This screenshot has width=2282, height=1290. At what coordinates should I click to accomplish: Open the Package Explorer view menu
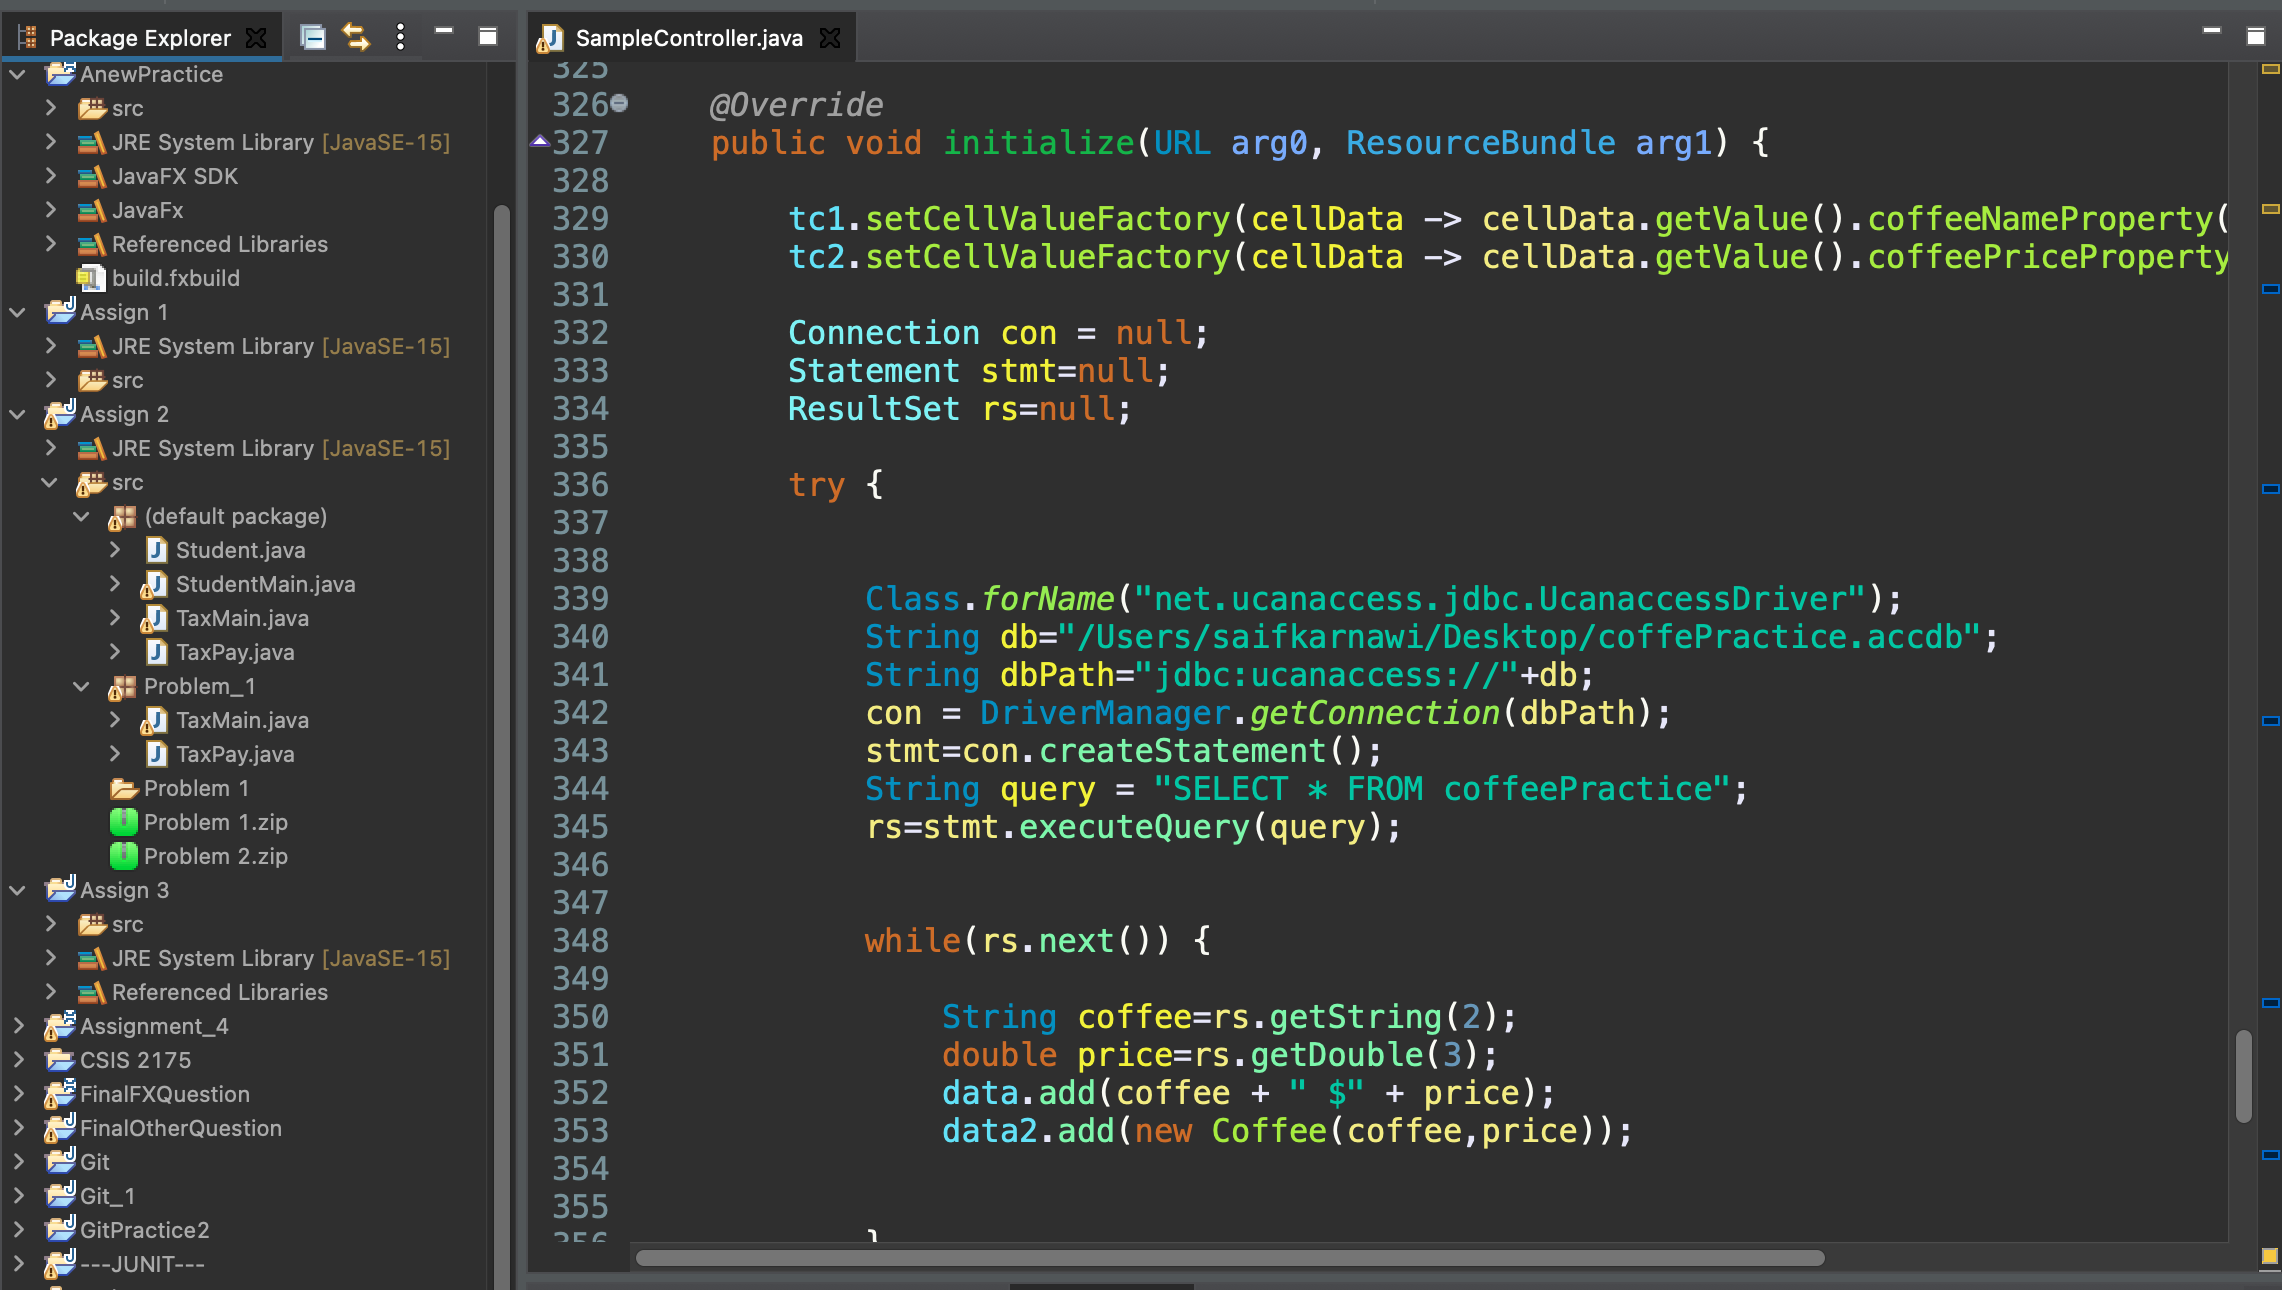[x=401, y=36]
